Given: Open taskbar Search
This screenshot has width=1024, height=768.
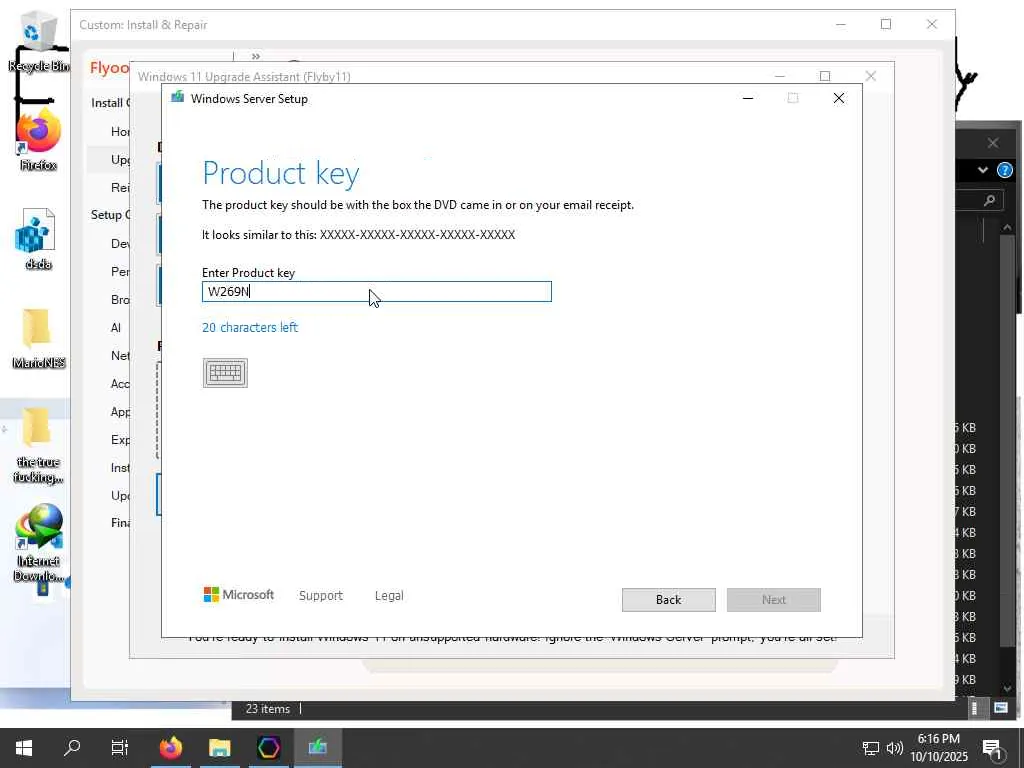Looking at the screenshot, I should pos(72,748).
